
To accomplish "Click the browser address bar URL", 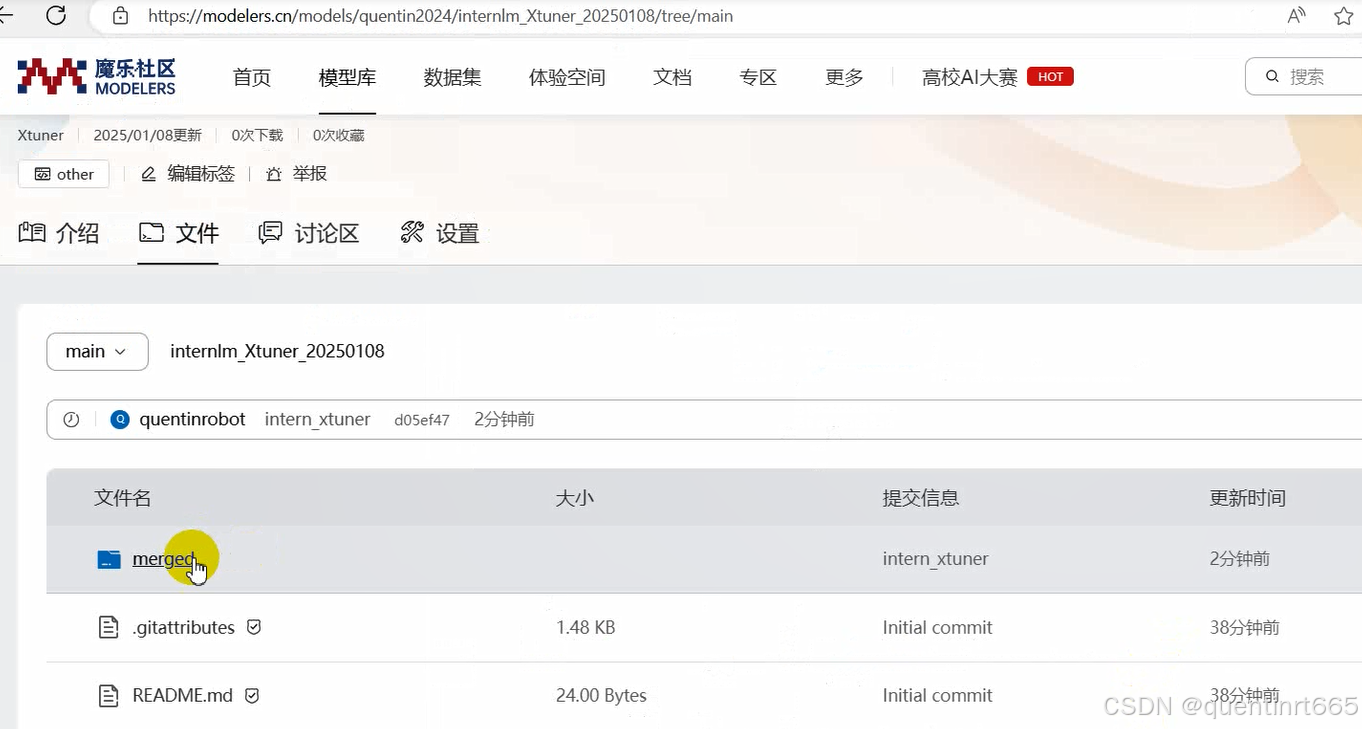I will coord(440,16).
